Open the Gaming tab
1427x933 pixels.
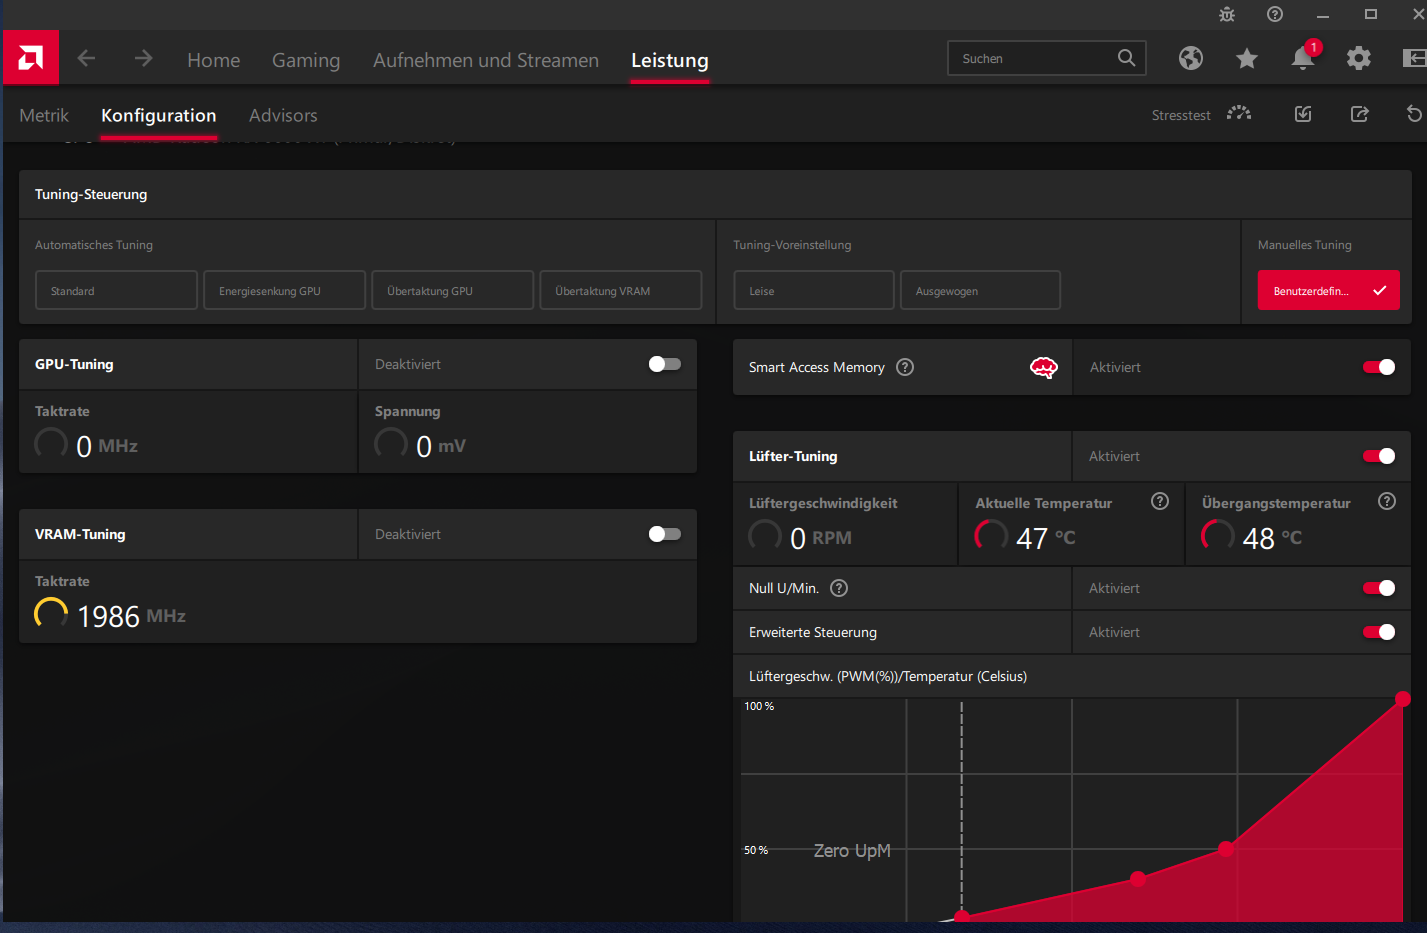coord(306,60)
